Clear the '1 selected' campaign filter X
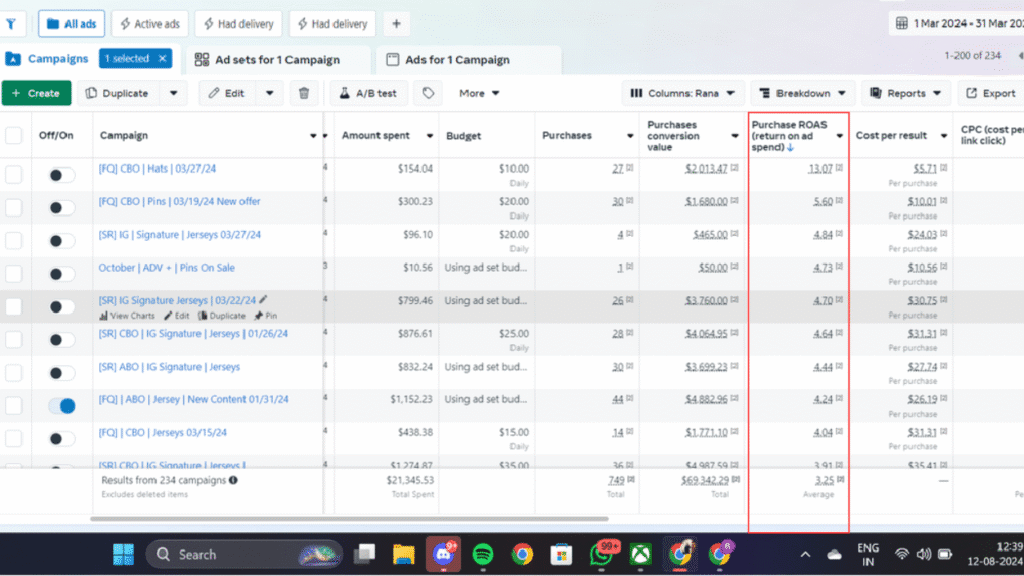The image size is (1024, 576). click(162, 59)
